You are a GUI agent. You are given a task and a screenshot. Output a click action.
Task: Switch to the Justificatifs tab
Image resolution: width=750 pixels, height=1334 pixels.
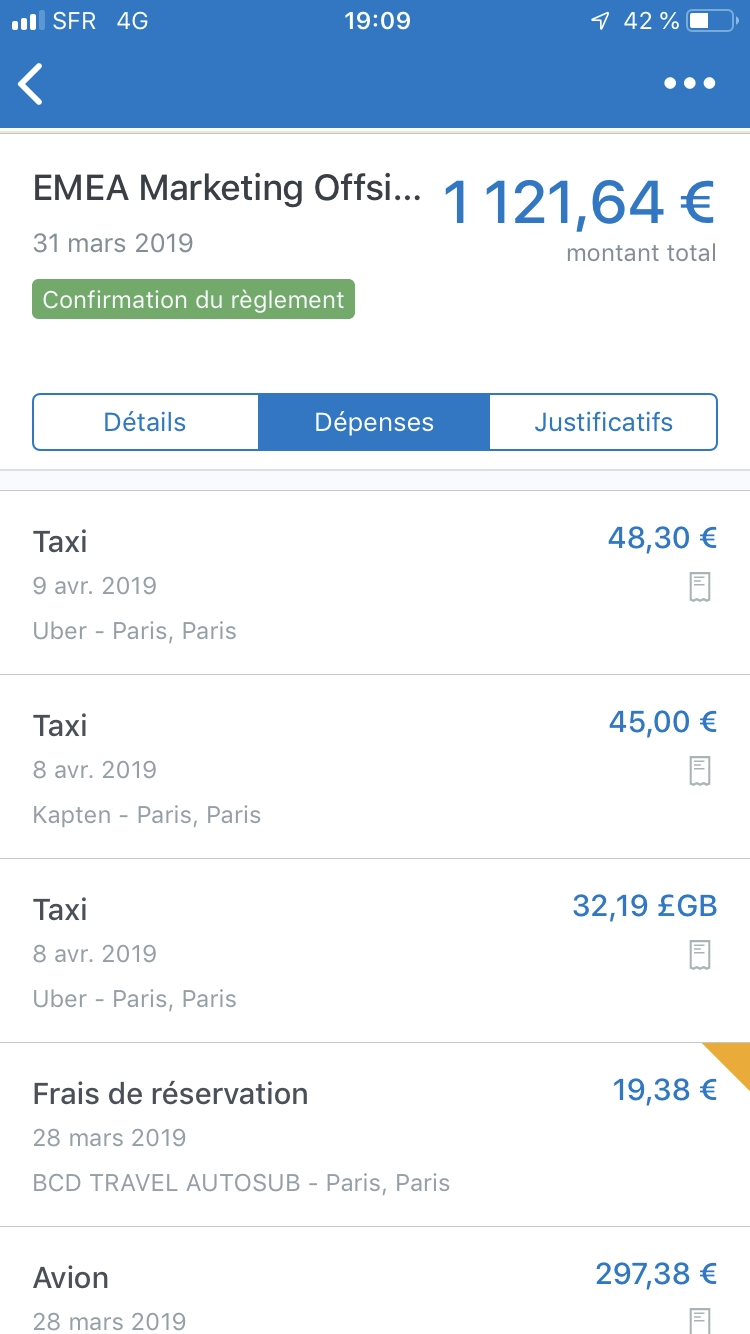pos(603,422)
